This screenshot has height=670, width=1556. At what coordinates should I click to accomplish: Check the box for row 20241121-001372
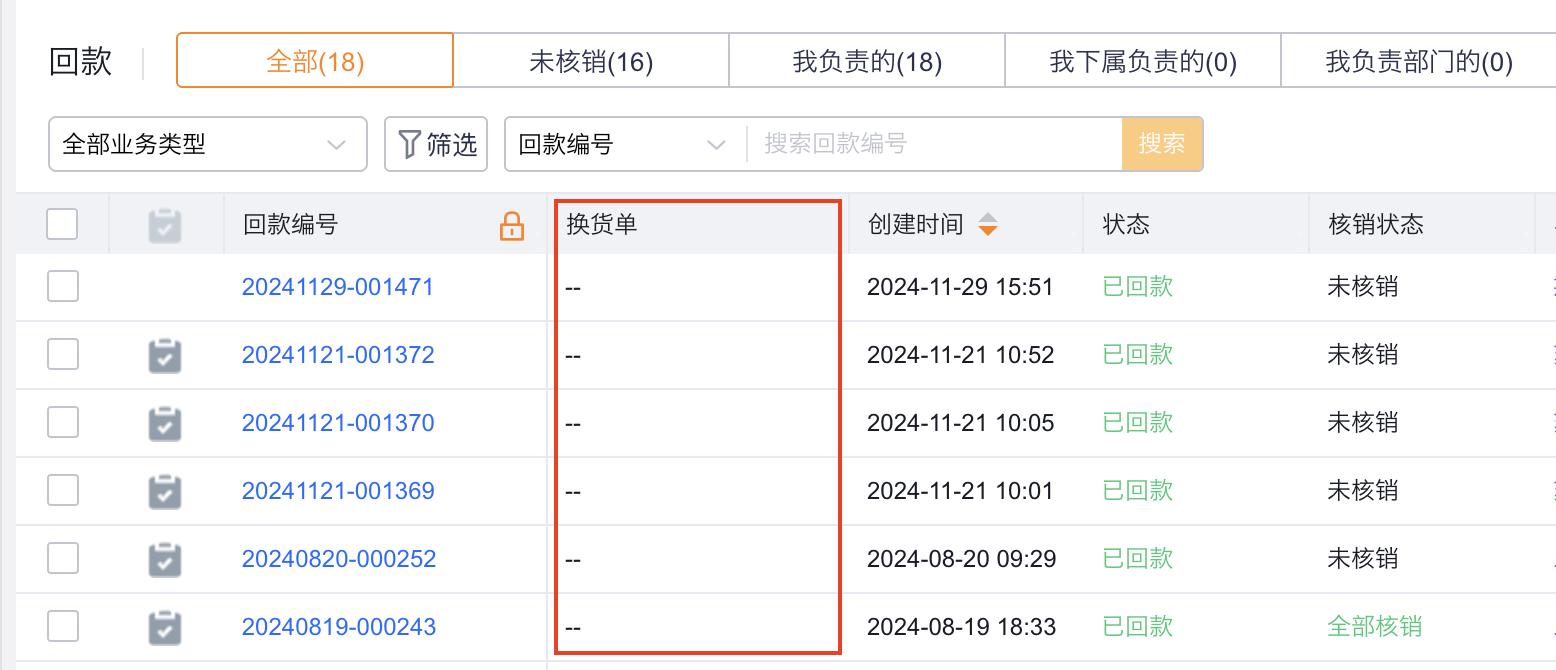tap(62, 354)
